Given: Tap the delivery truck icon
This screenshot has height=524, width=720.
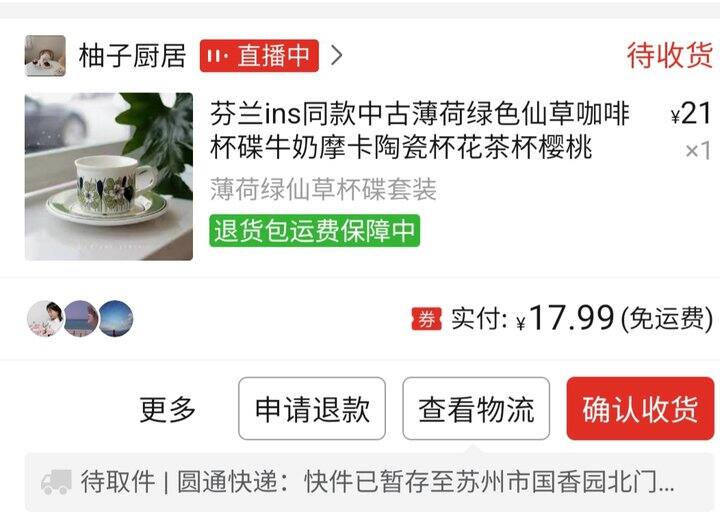Looking at the screenshot, I should point(56,482).
